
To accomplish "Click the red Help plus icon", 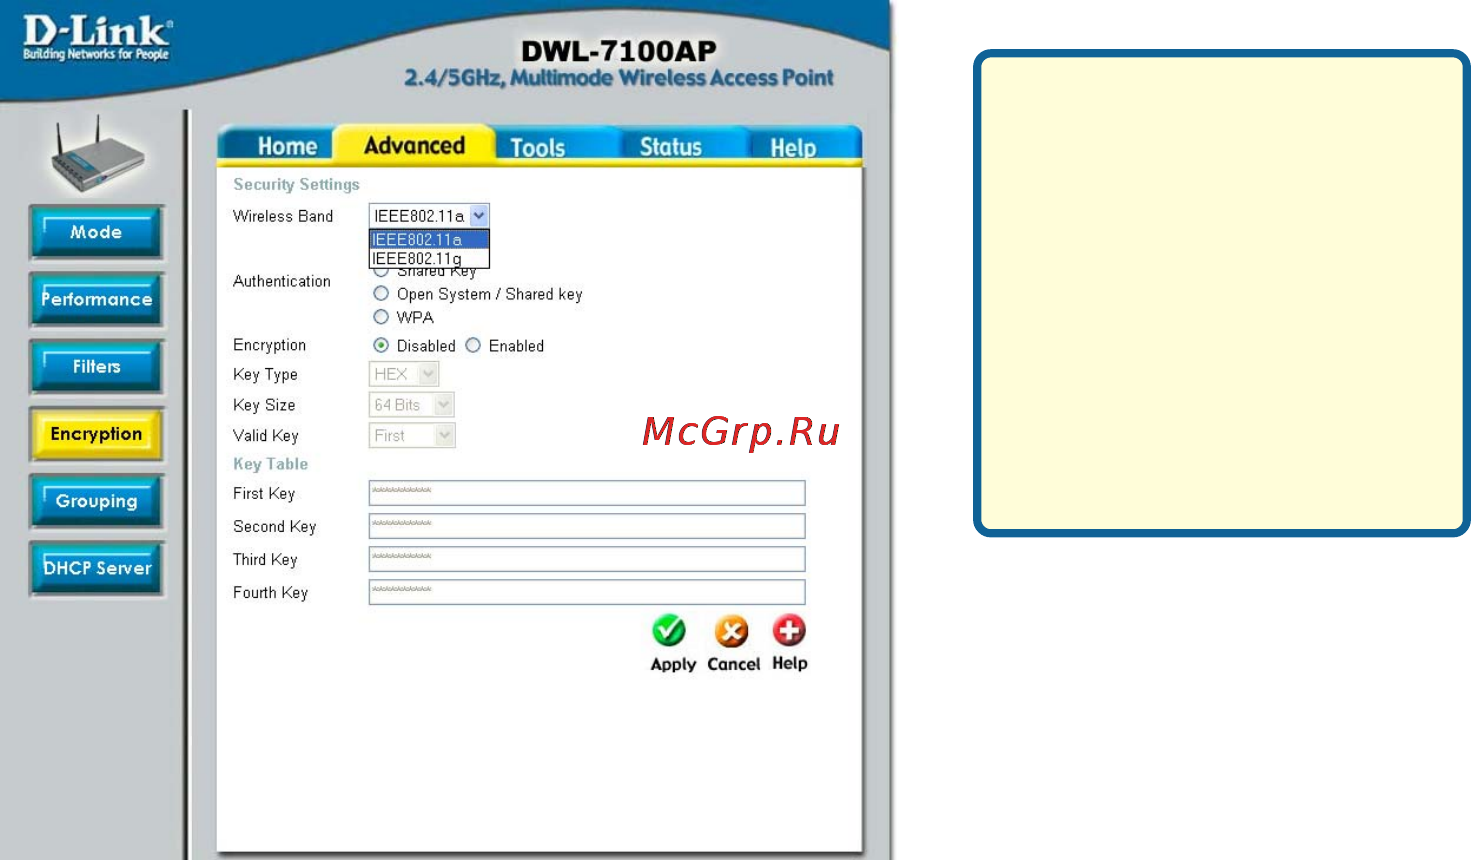I will click(789, 630).
